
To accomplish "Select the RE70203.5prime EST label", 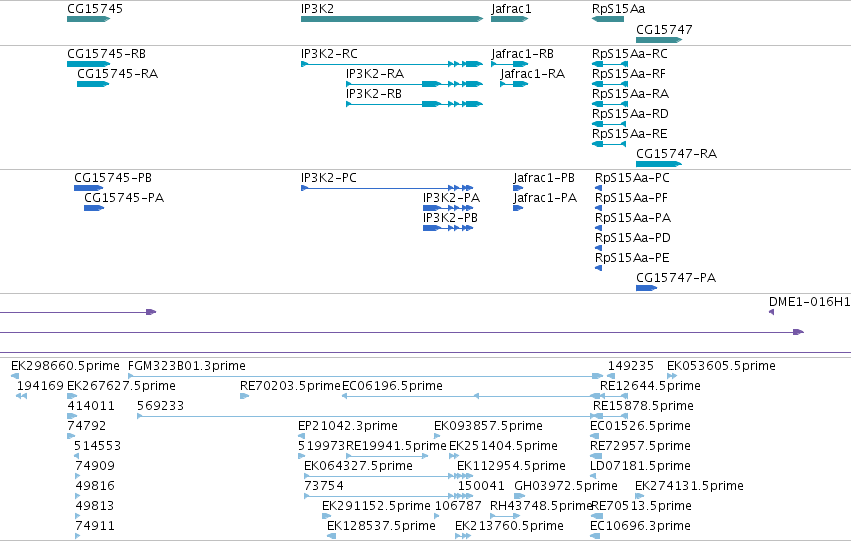I will click(290, 386).
